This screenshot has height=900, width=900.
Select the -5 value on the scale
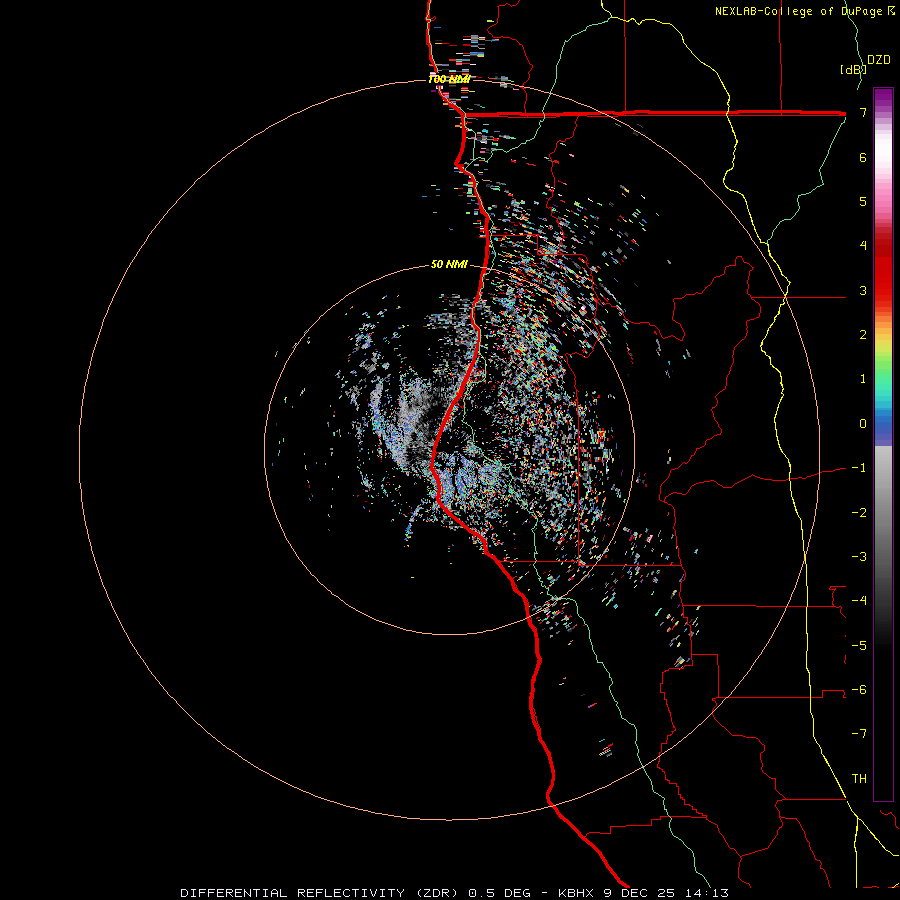click(x=859, y=646)
